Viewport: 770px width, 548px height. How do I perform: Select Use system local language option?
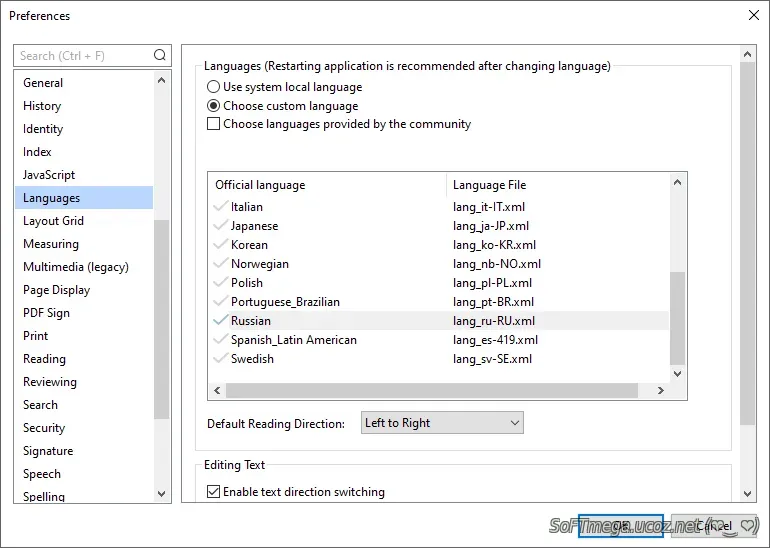[214, 87]
